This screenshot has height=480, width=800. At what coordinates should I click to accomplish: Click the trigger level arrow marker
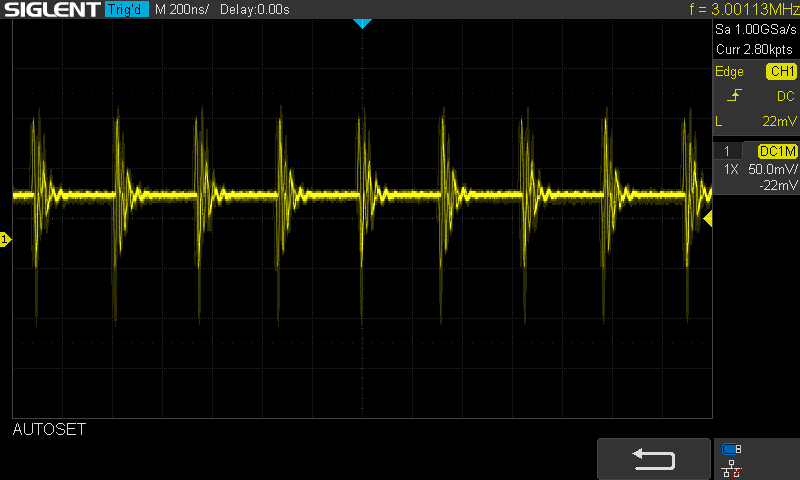(x=708, y=219)
